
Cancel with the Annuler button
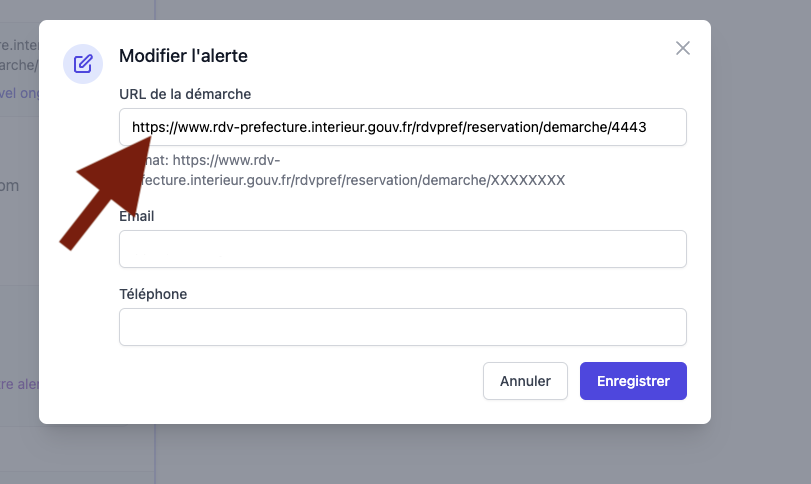pyautogui.click(x=525, y=381)
